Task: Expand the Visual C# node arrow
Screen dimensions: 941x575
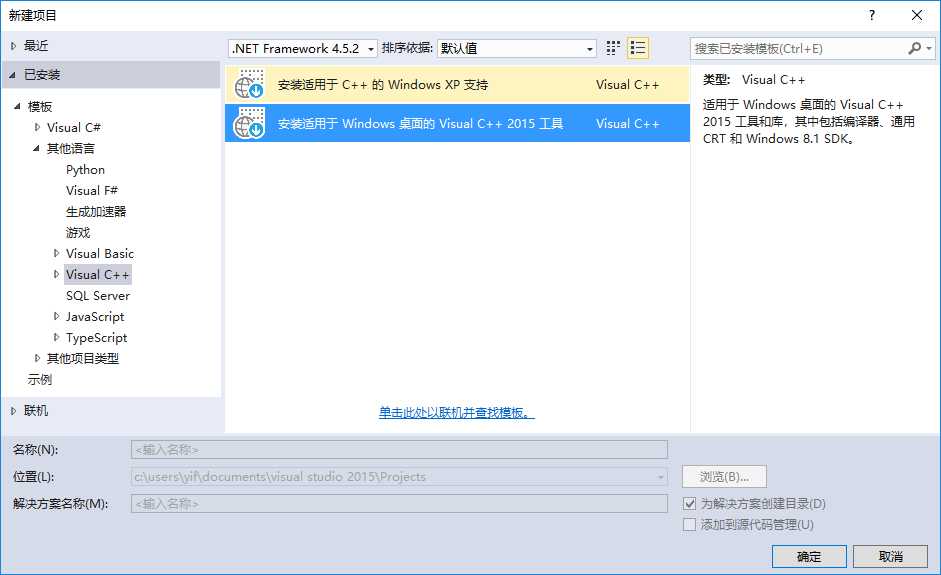Action: pyautogui.click(x=37, y=127)
